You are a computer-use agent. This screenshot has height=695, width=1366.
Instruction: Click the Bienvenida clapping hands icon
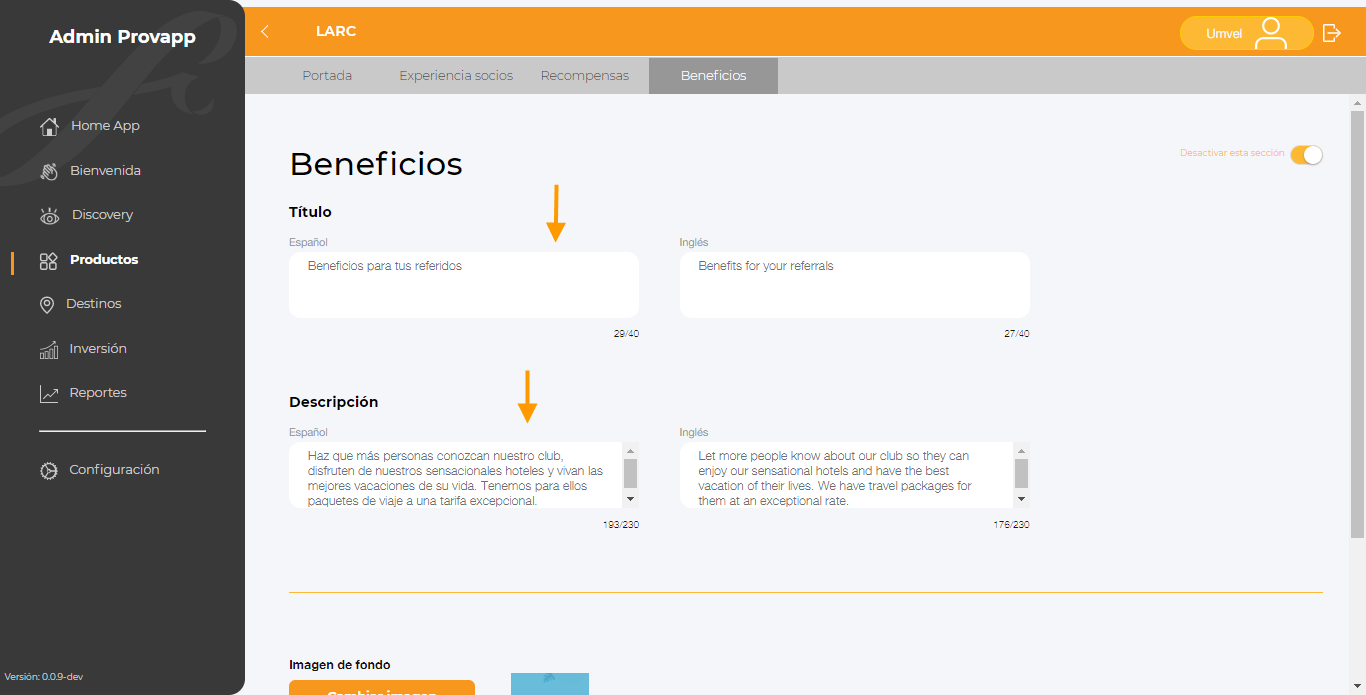pos(49,171)
